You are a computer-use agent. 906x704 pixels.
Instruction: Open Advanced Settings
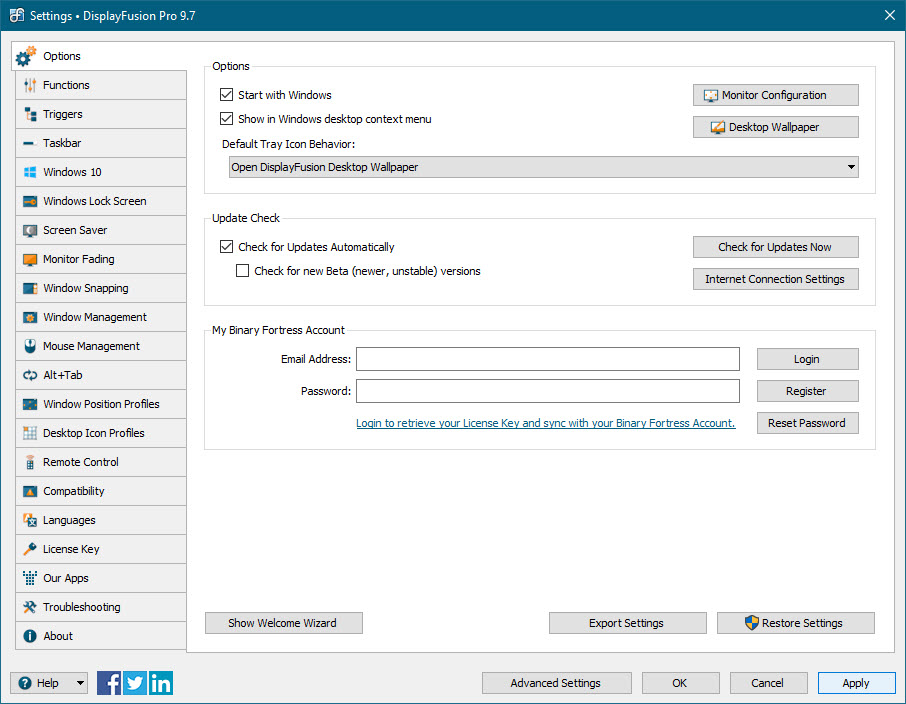(556, 683)
